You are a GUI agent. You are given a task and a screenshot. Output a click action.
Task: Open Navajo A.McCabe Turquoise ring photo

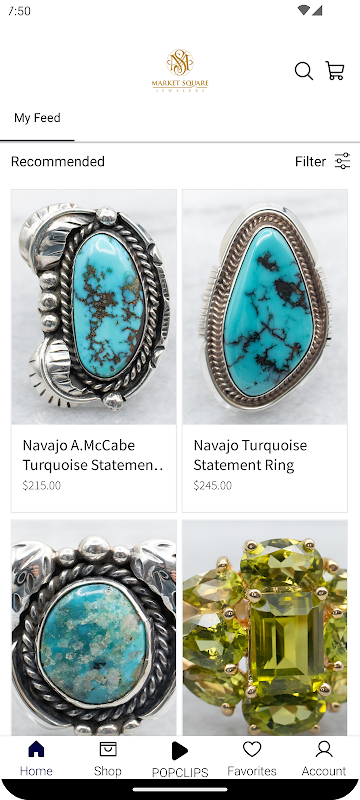tap(94, 307)
